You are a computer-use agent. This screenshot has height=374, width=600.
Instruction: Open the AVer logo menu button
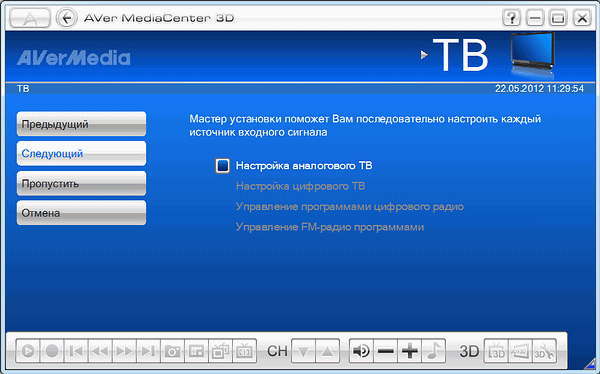tap(30, 18)
